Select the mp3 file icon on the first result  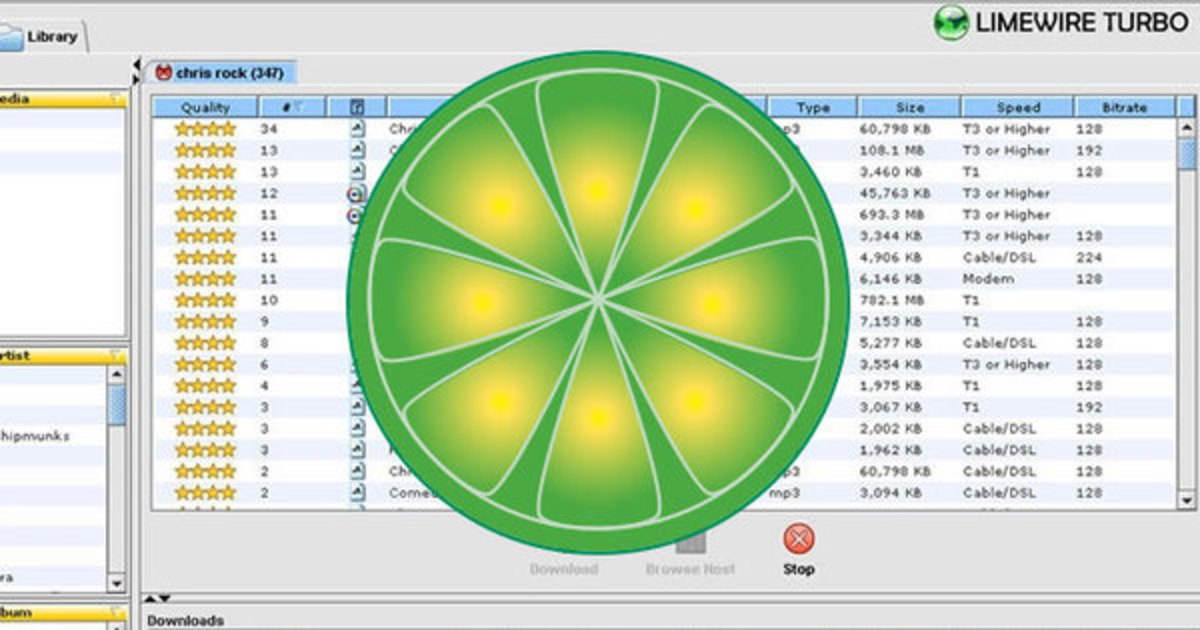click(x=360, y=128)
